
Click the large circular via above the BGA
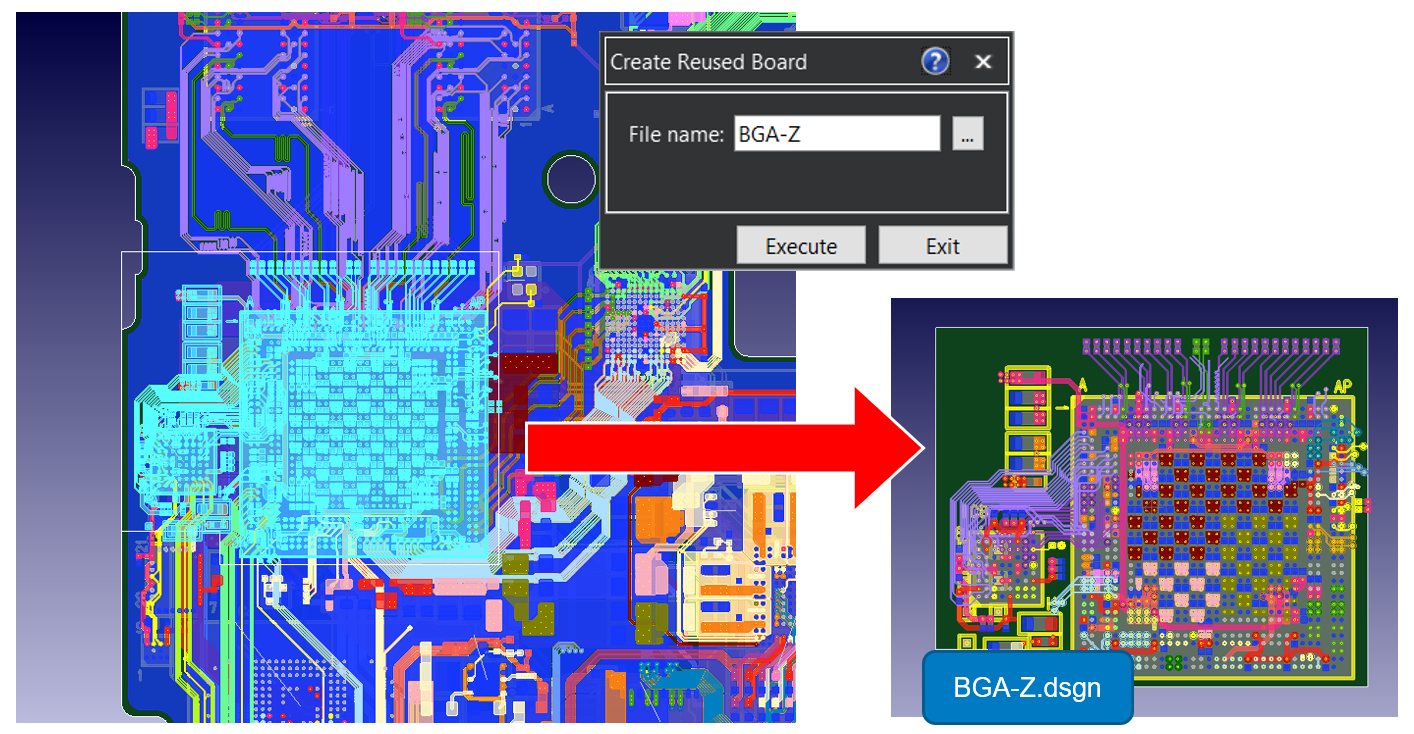coord(570,178)
